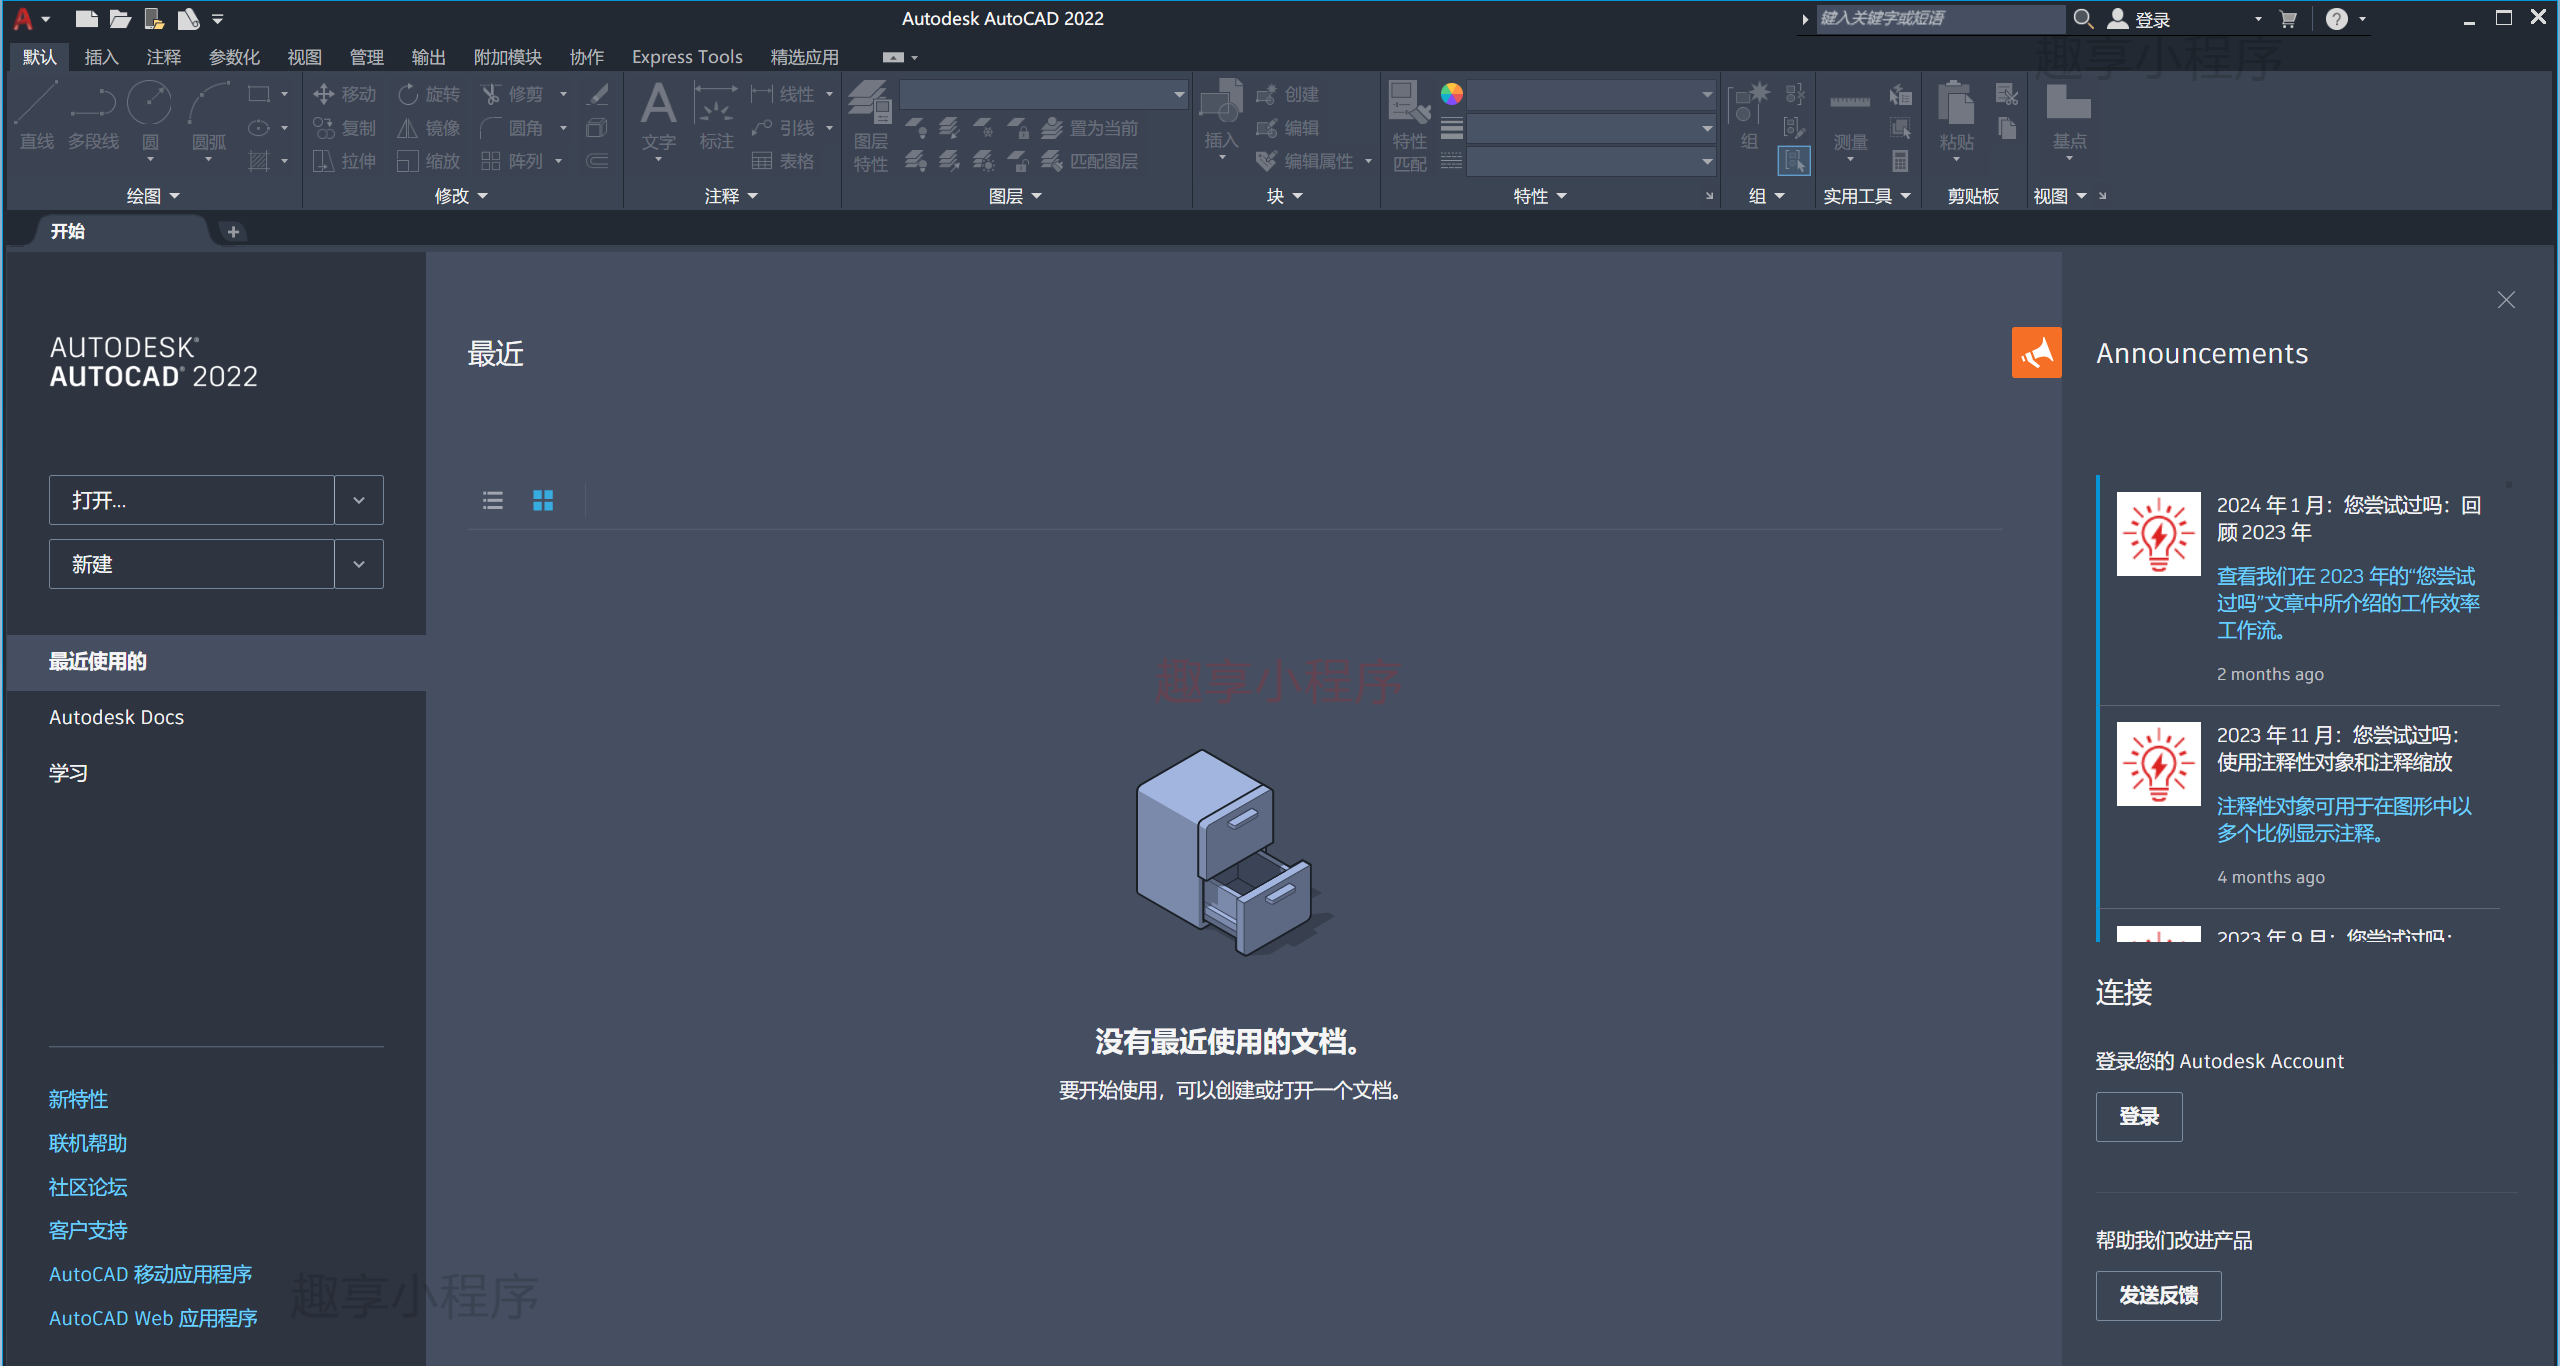The height and width of the screenshot is (1366, 2560).
Task: Open the 插入 menu tab
Action: pos(98,58)
